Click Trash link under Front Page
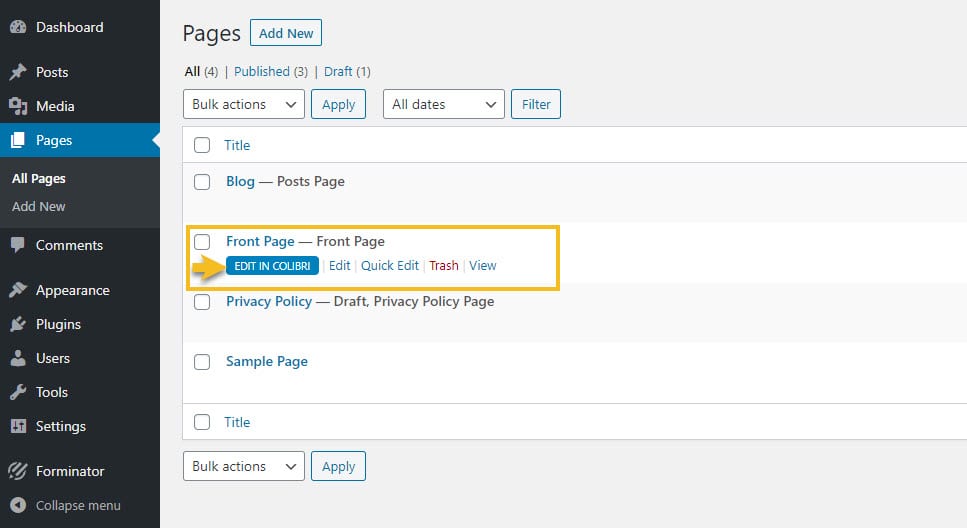The image size is (967, 528). click(444, 265)
